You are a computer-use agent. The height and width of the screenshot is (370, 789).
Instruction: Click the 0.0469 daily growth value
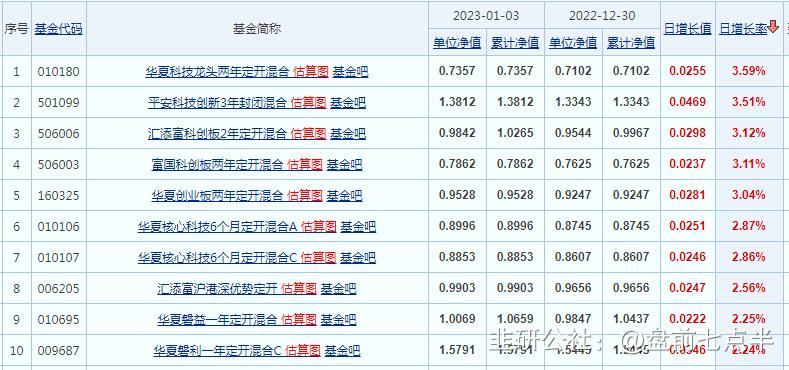click(687, 102)
